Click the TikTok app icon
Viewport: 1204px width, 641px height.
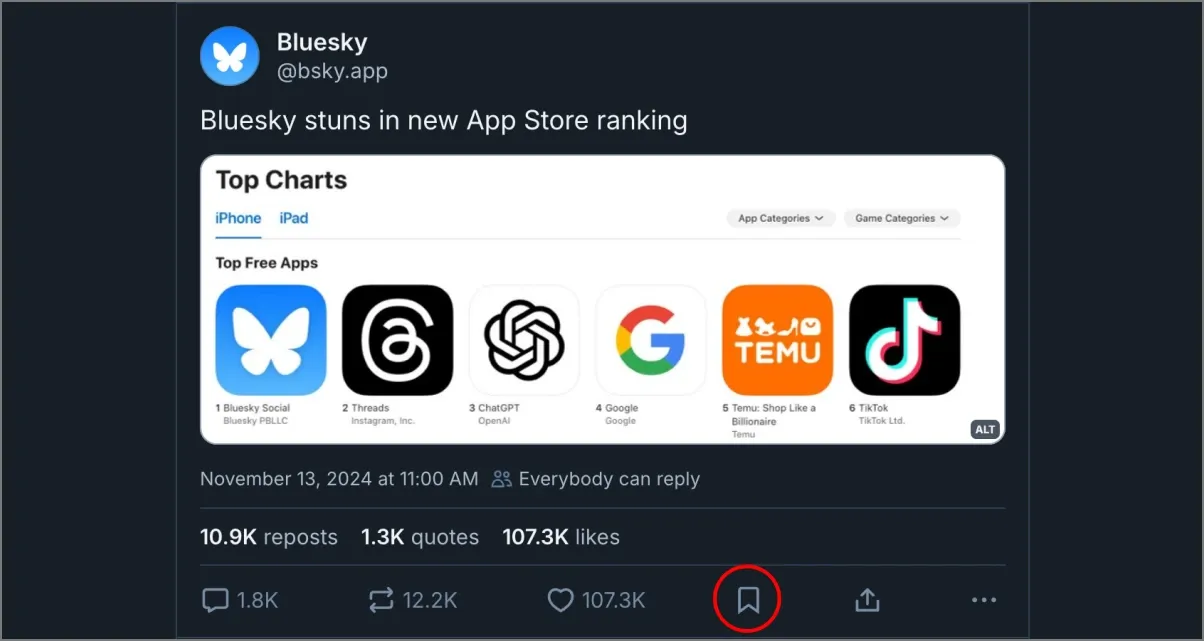904,340
